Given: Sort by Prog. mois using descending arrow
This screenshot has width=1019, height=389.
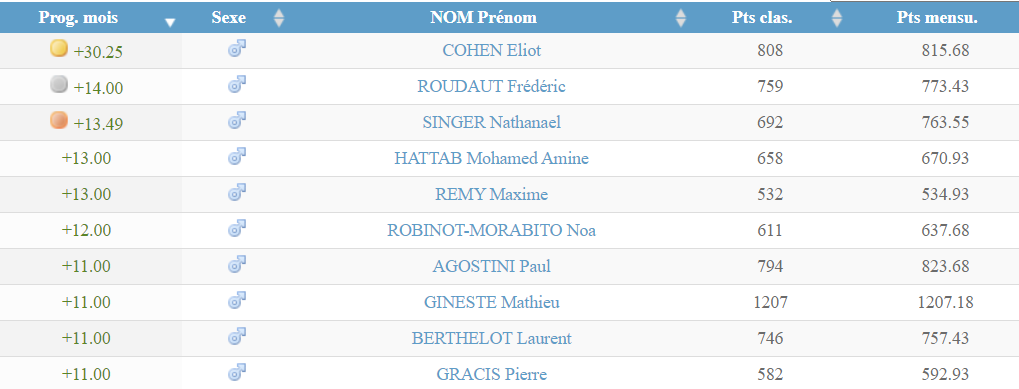Looking at the screenshot, I should [170, 23].
